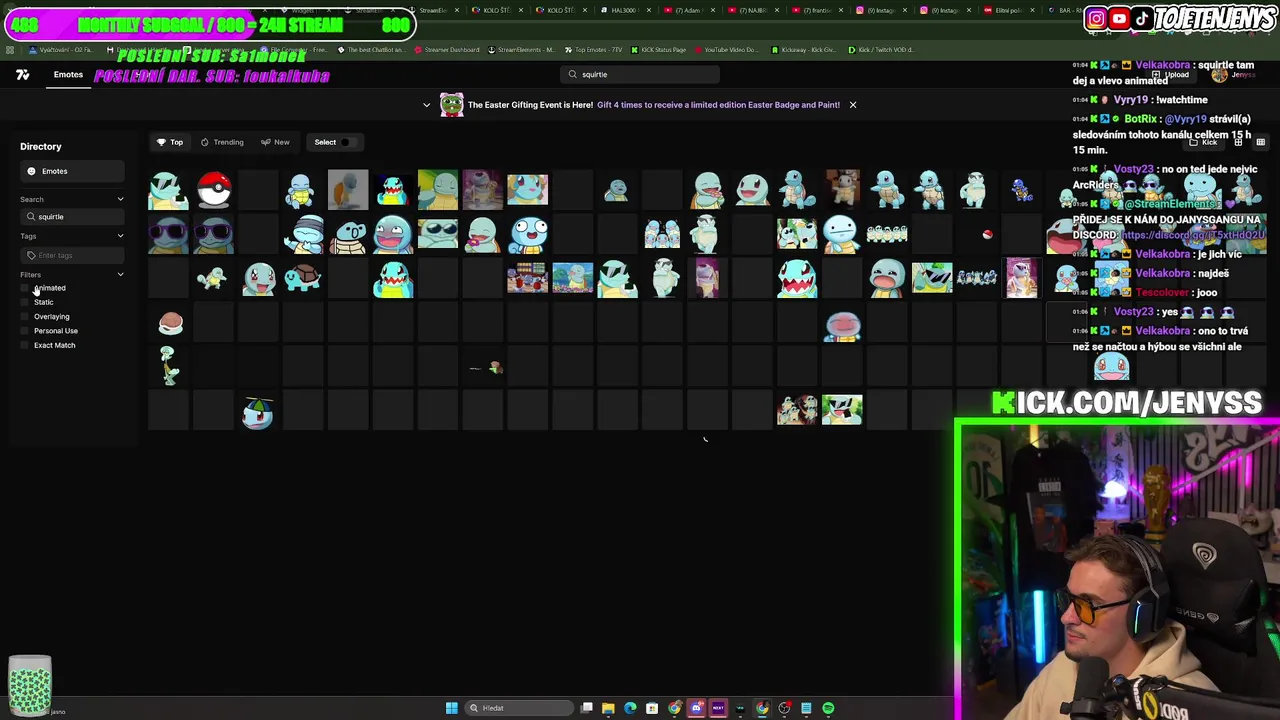Screen dimensions: 1280x720
Task: Click the red open-mouth Squirtle emote
Action: point(797,279)
